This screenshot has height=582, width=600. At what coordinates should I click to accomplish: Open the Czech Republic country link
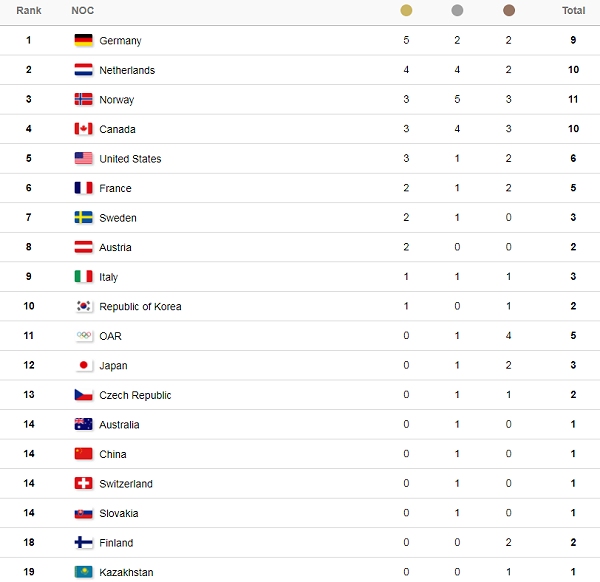(135, 395)
